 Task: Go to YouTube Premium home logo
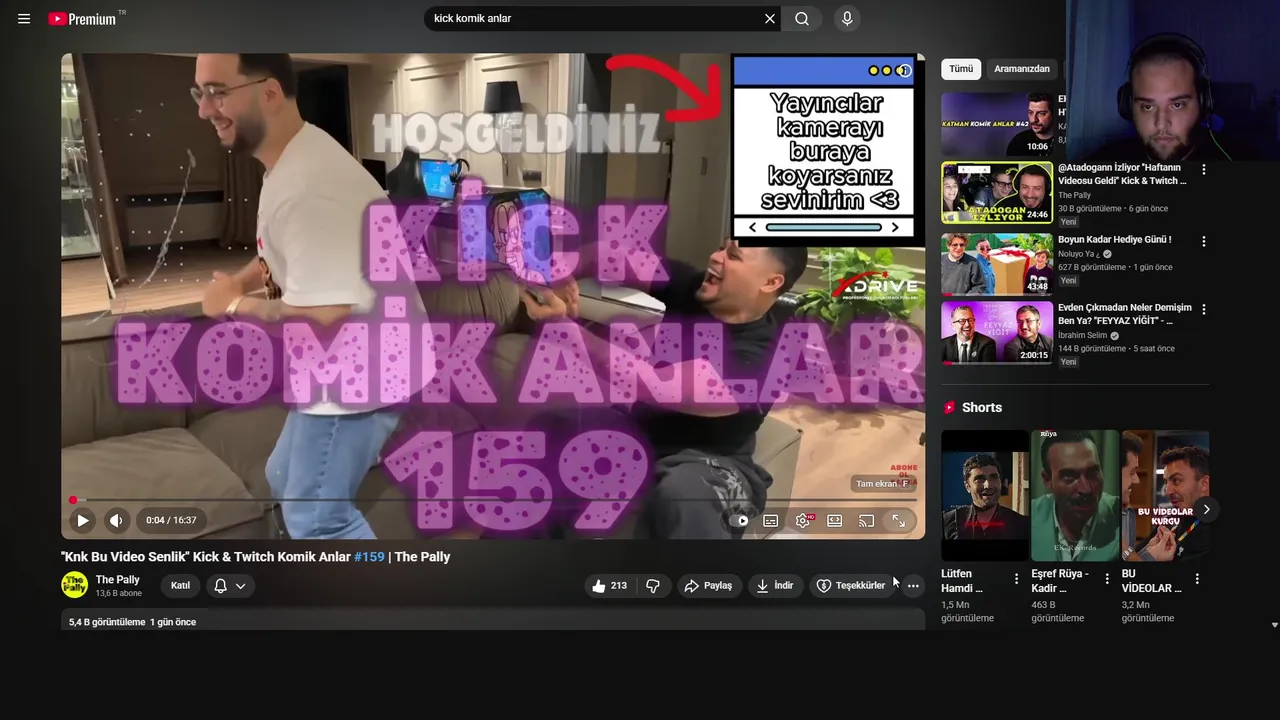coord(82,19)
